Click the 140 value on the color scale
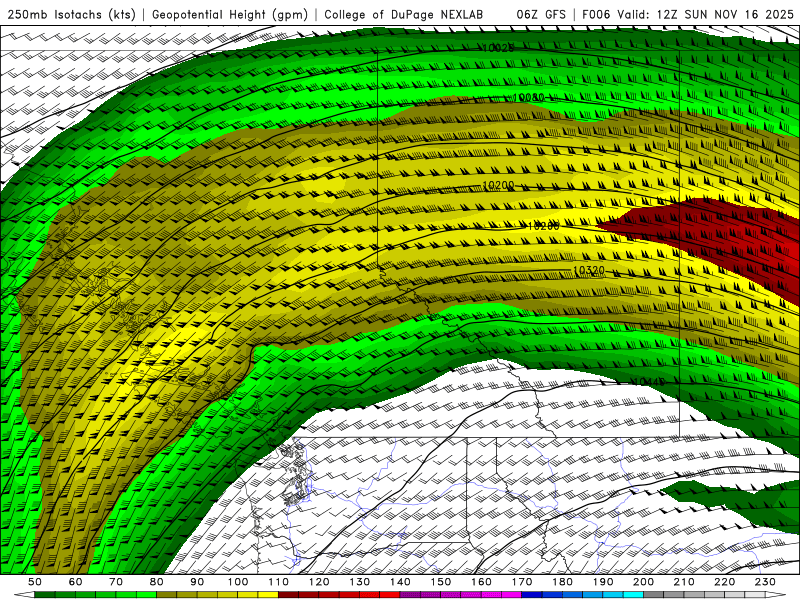Viewport: 800px width, 600px height. 401,582
